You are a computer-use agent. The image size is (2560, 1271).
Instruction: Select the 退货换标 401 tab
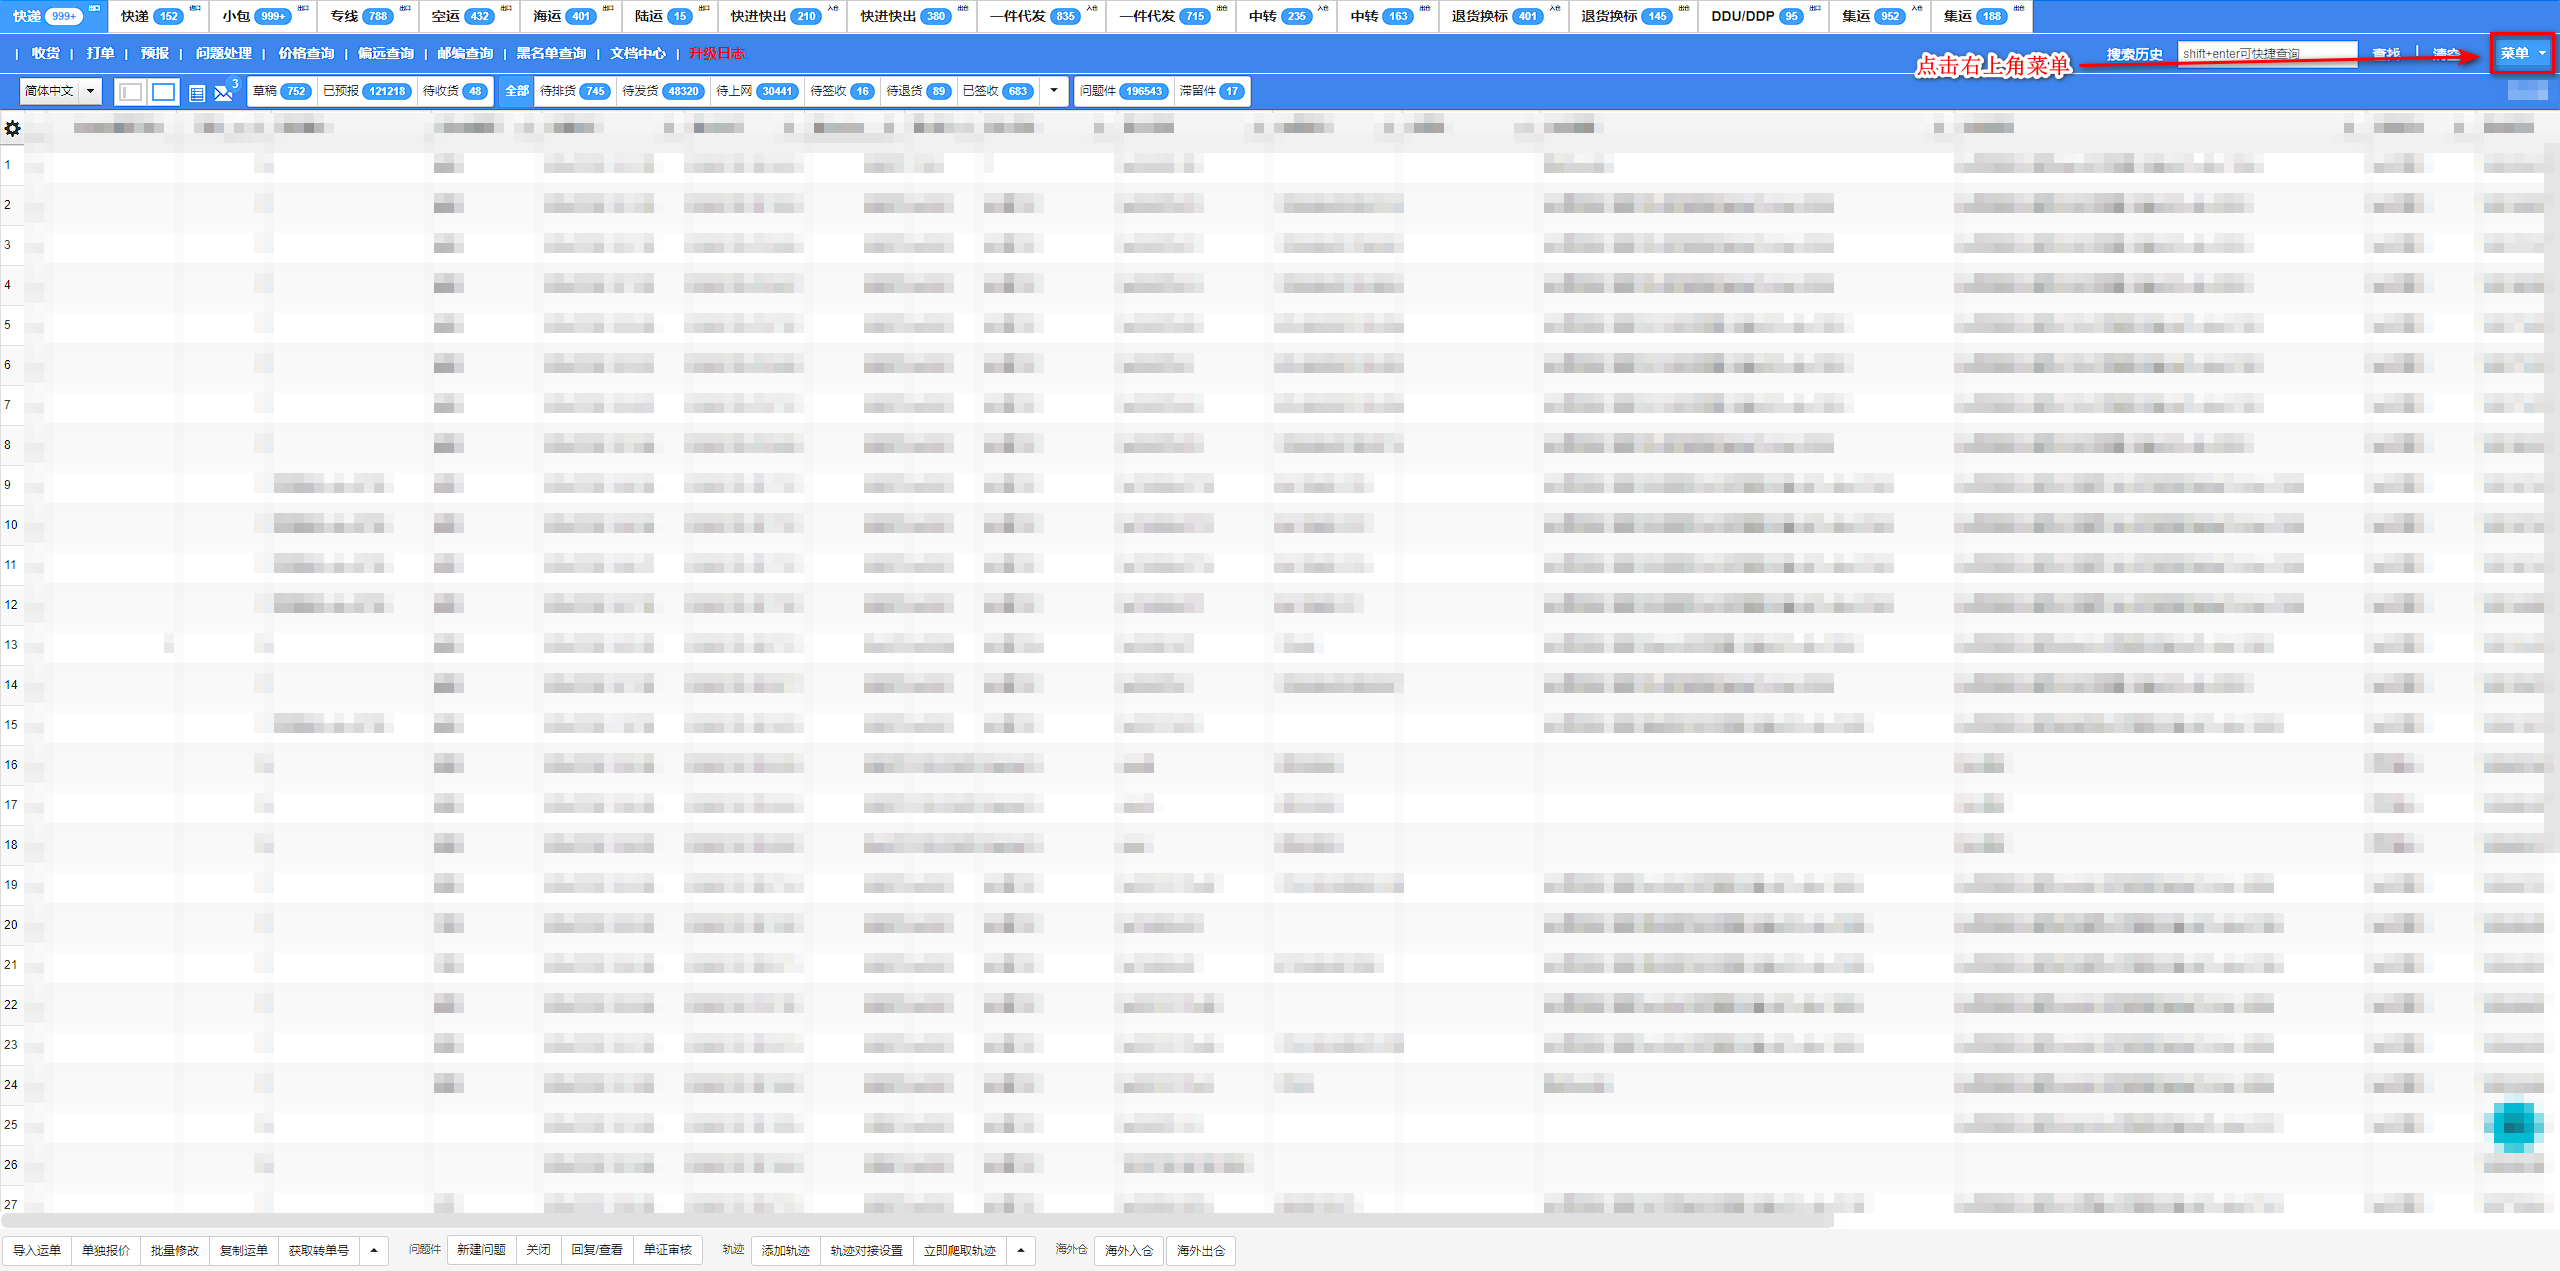click(x=1503, y=16)
